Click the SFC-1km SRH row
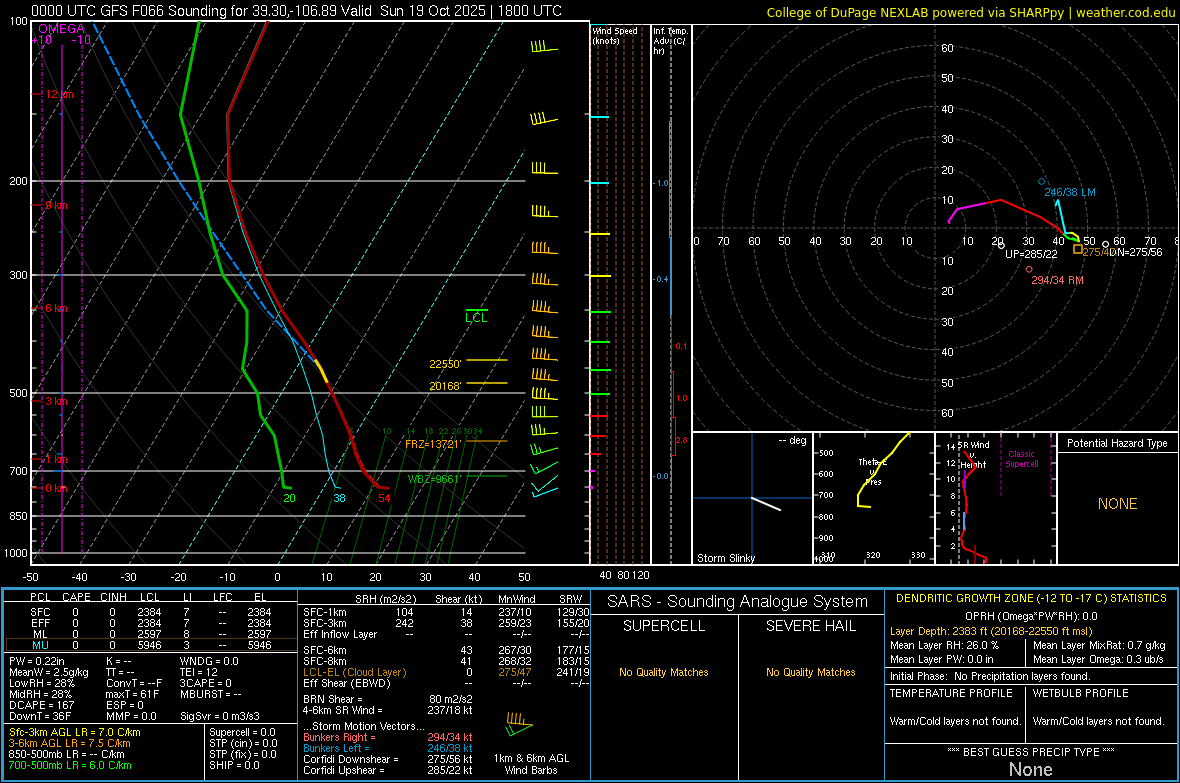The height and width of the screenshot is (783, 1180). tap(446, 612)
